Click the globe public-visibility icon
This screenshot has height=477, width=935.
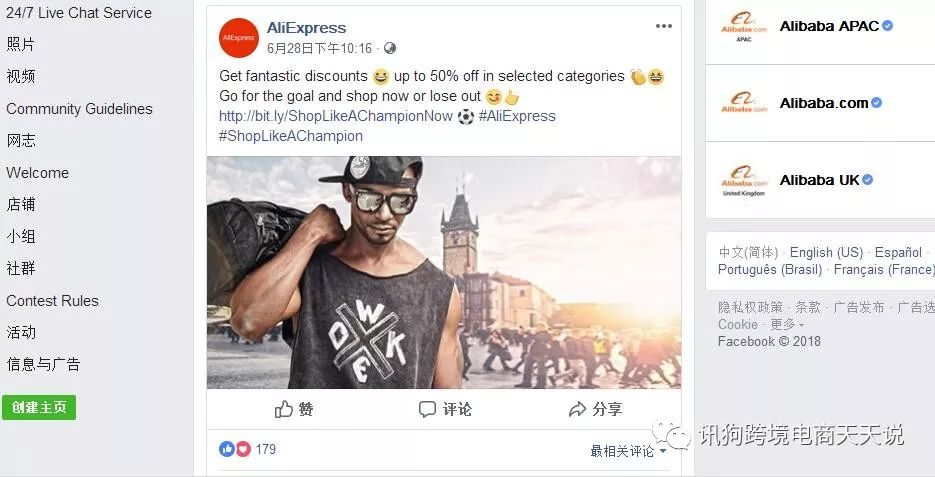click(x=389, y=48)
